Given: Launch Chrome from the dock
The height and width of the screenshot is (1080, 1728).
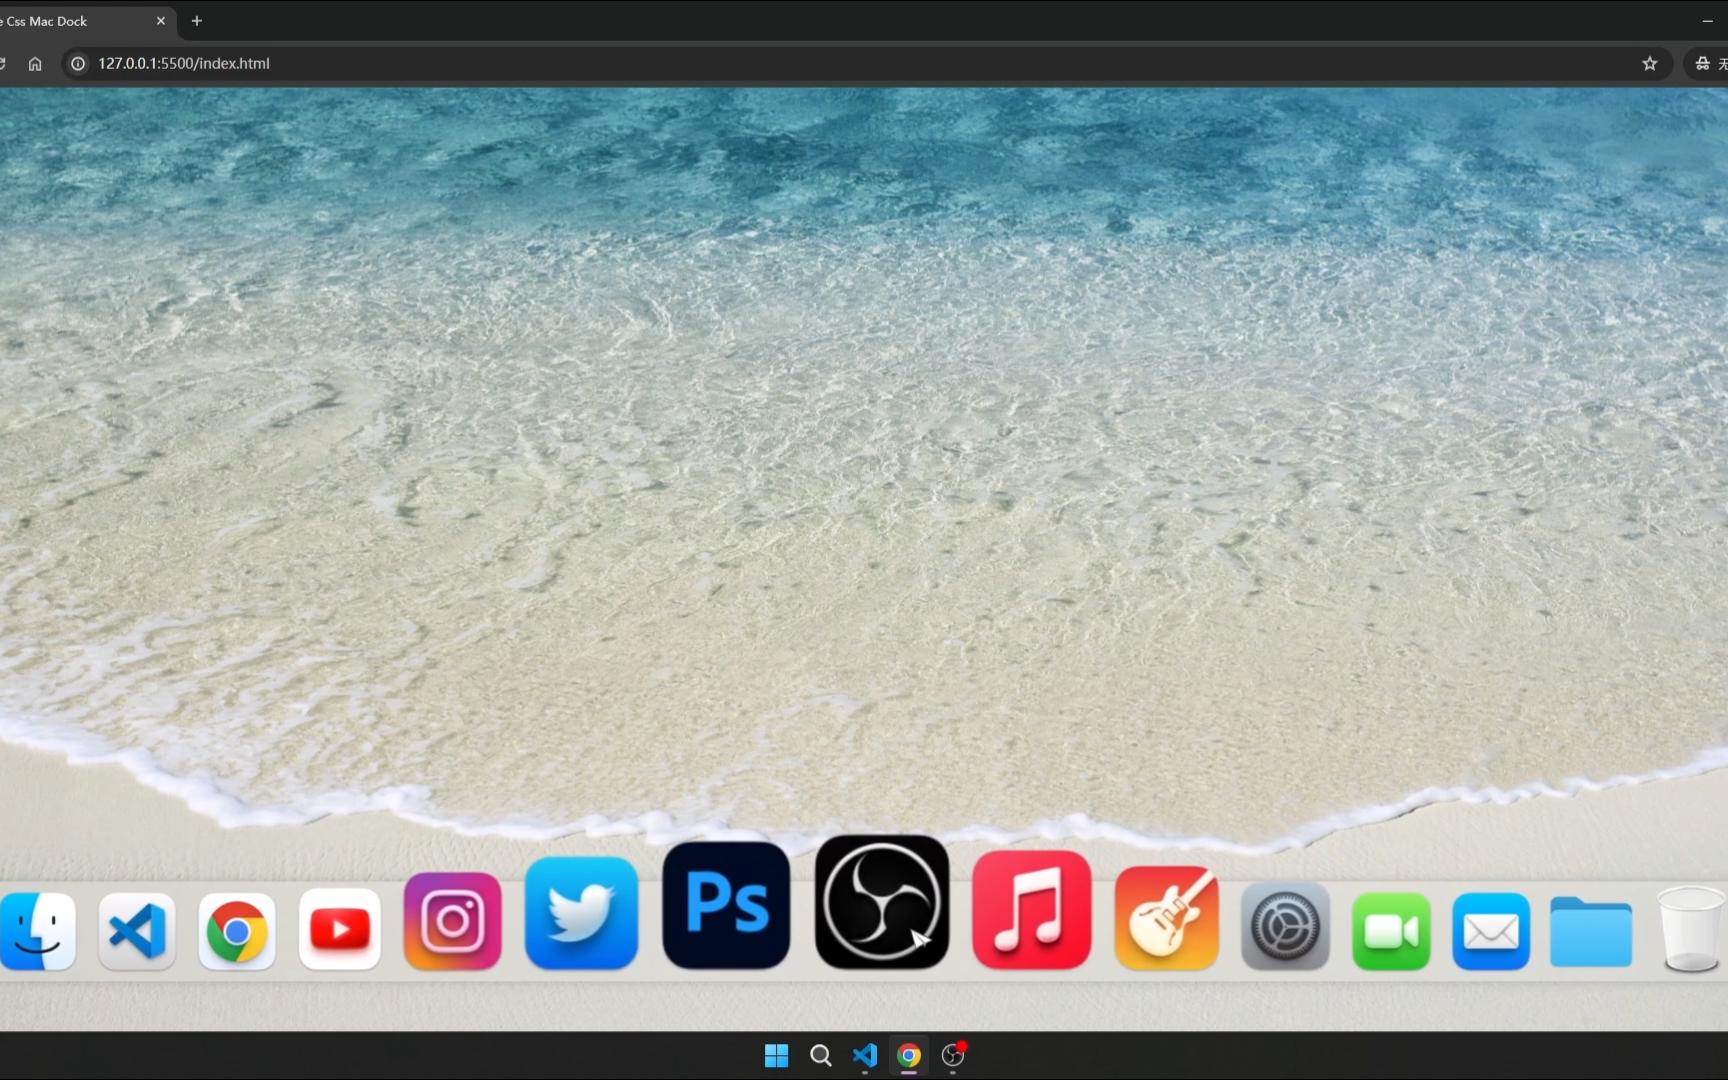Looking at the screenshot, I should tap(236, 931).
